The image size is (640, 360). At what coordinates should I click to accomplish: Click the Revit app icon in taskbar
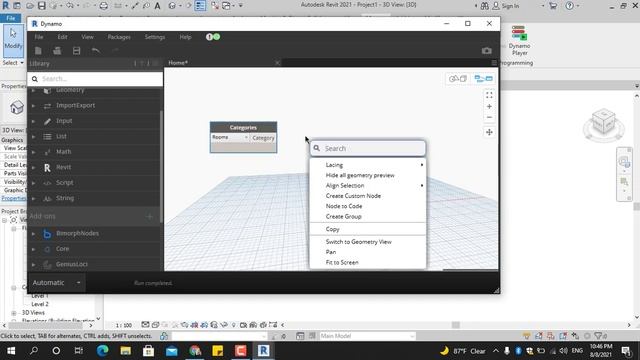click(x=263, y=351)
